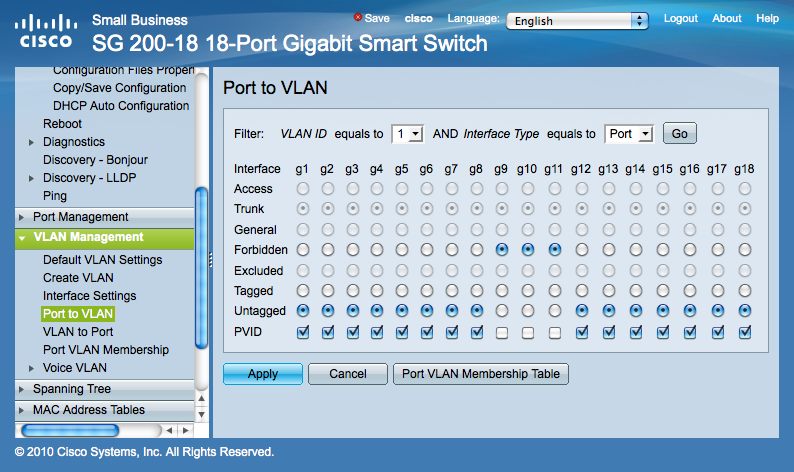Click sidebar vertical scrollbar thumb

click(202, 268)
